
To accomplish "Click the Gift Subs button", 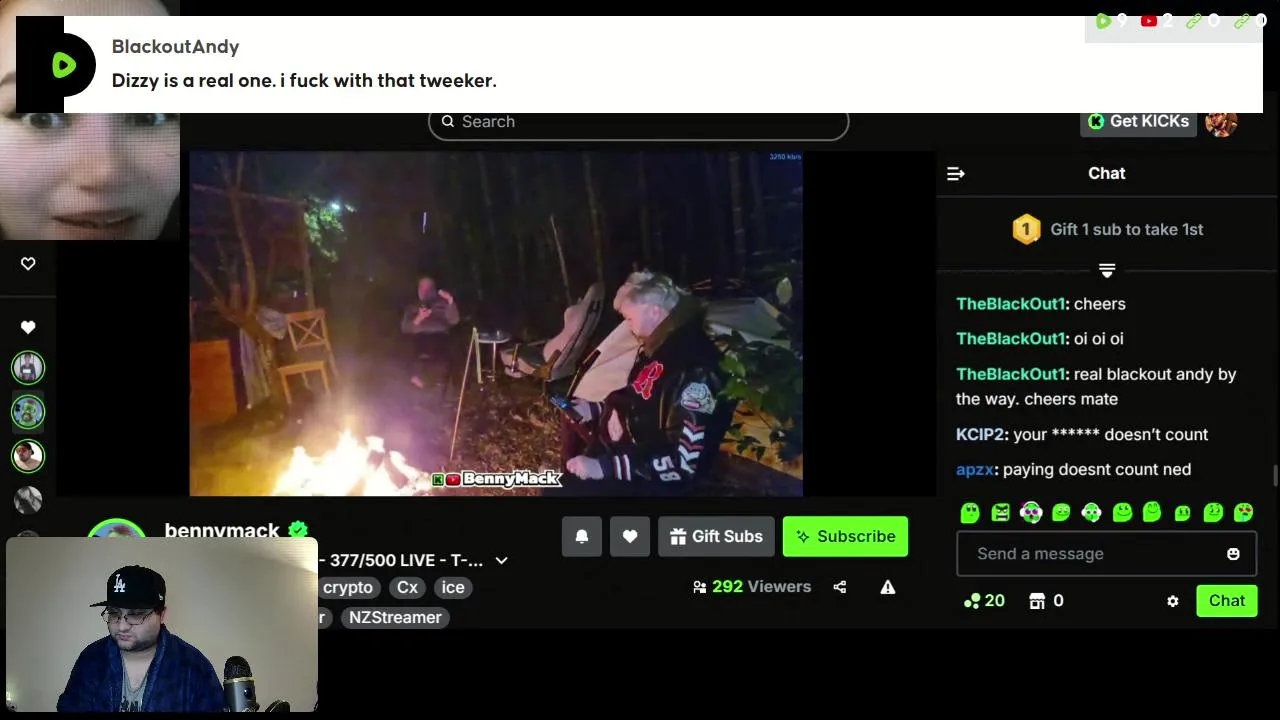I will click(716, 536).
